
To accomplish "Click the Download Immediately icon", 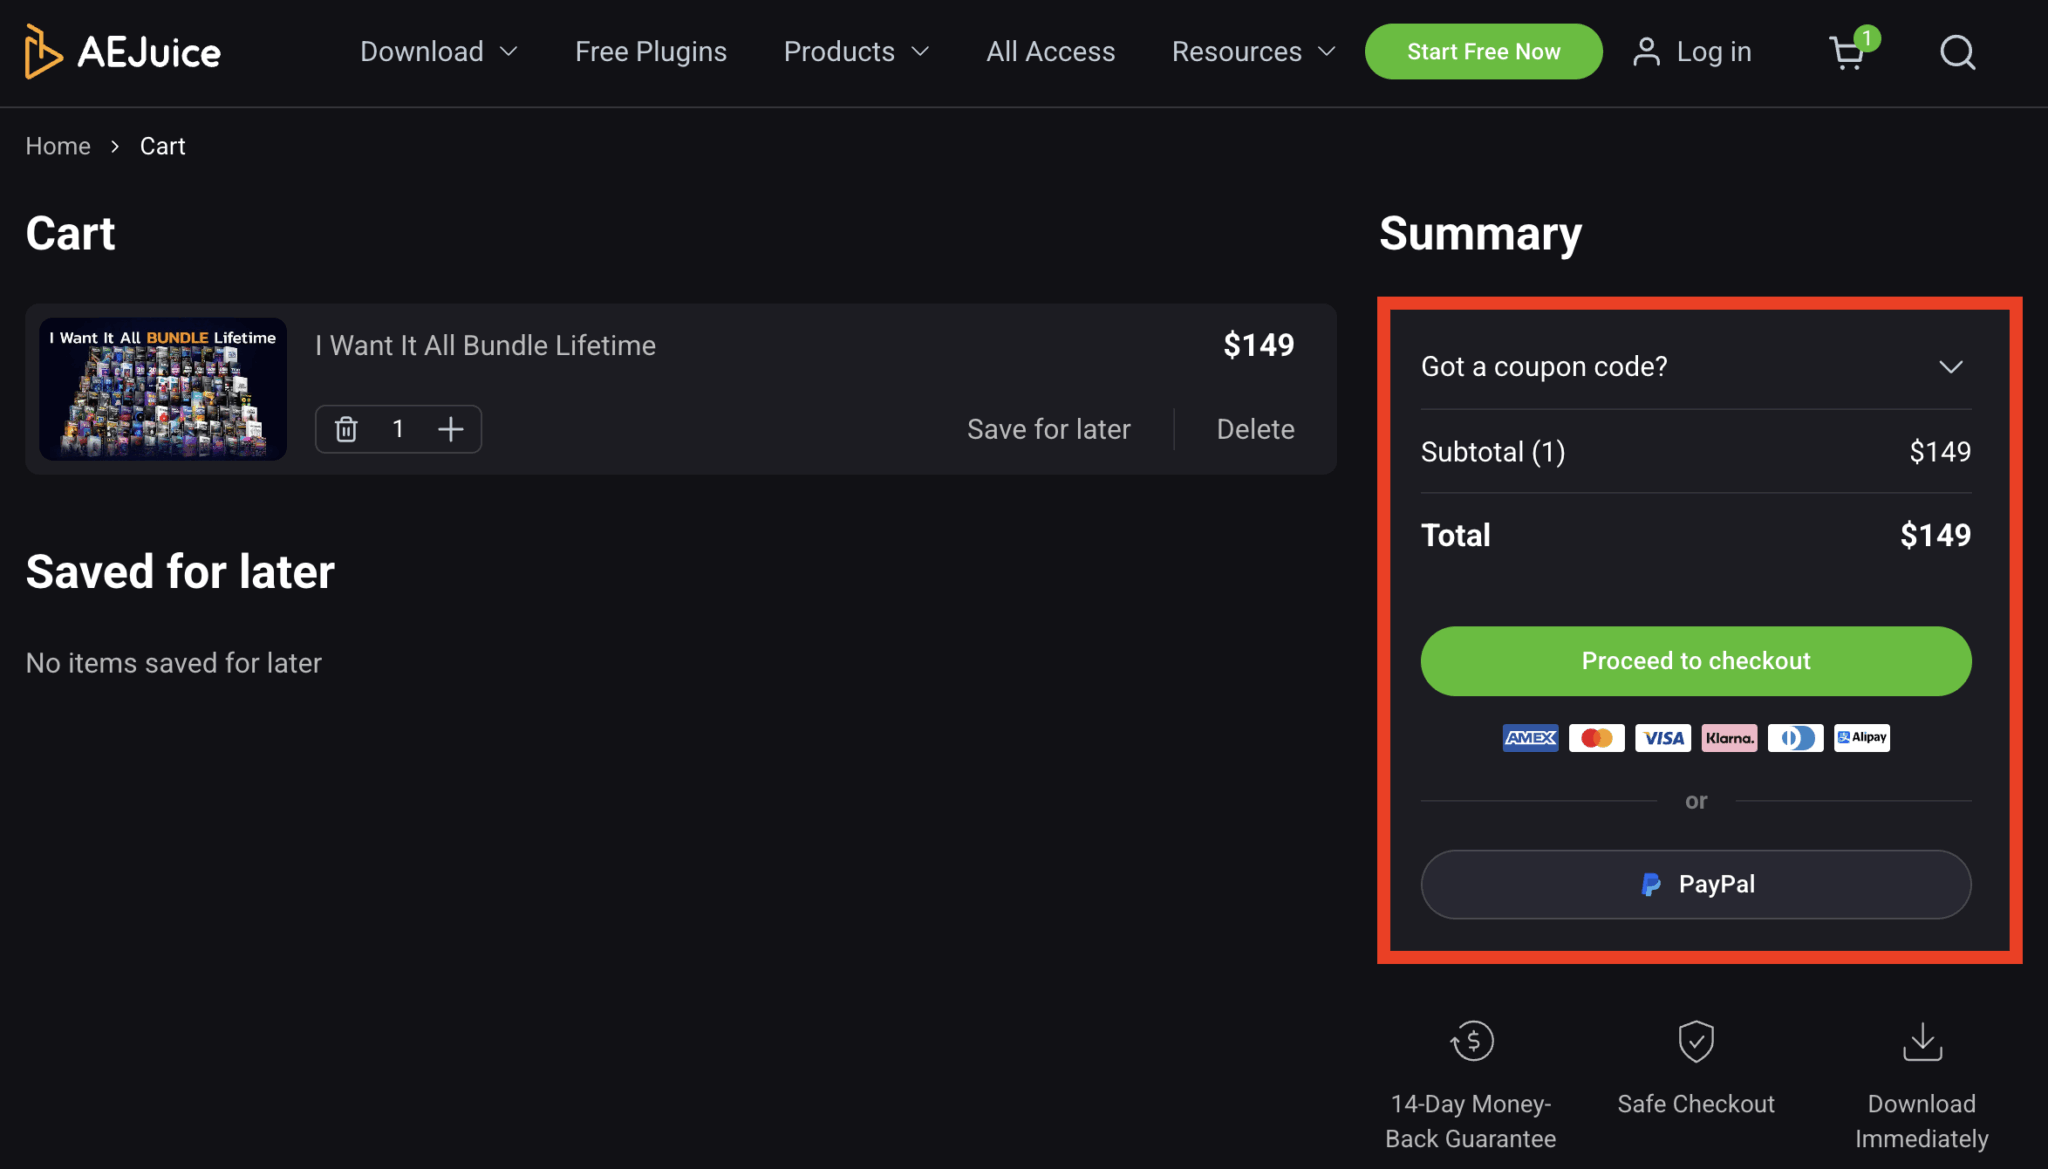I will point(1922,1041).
